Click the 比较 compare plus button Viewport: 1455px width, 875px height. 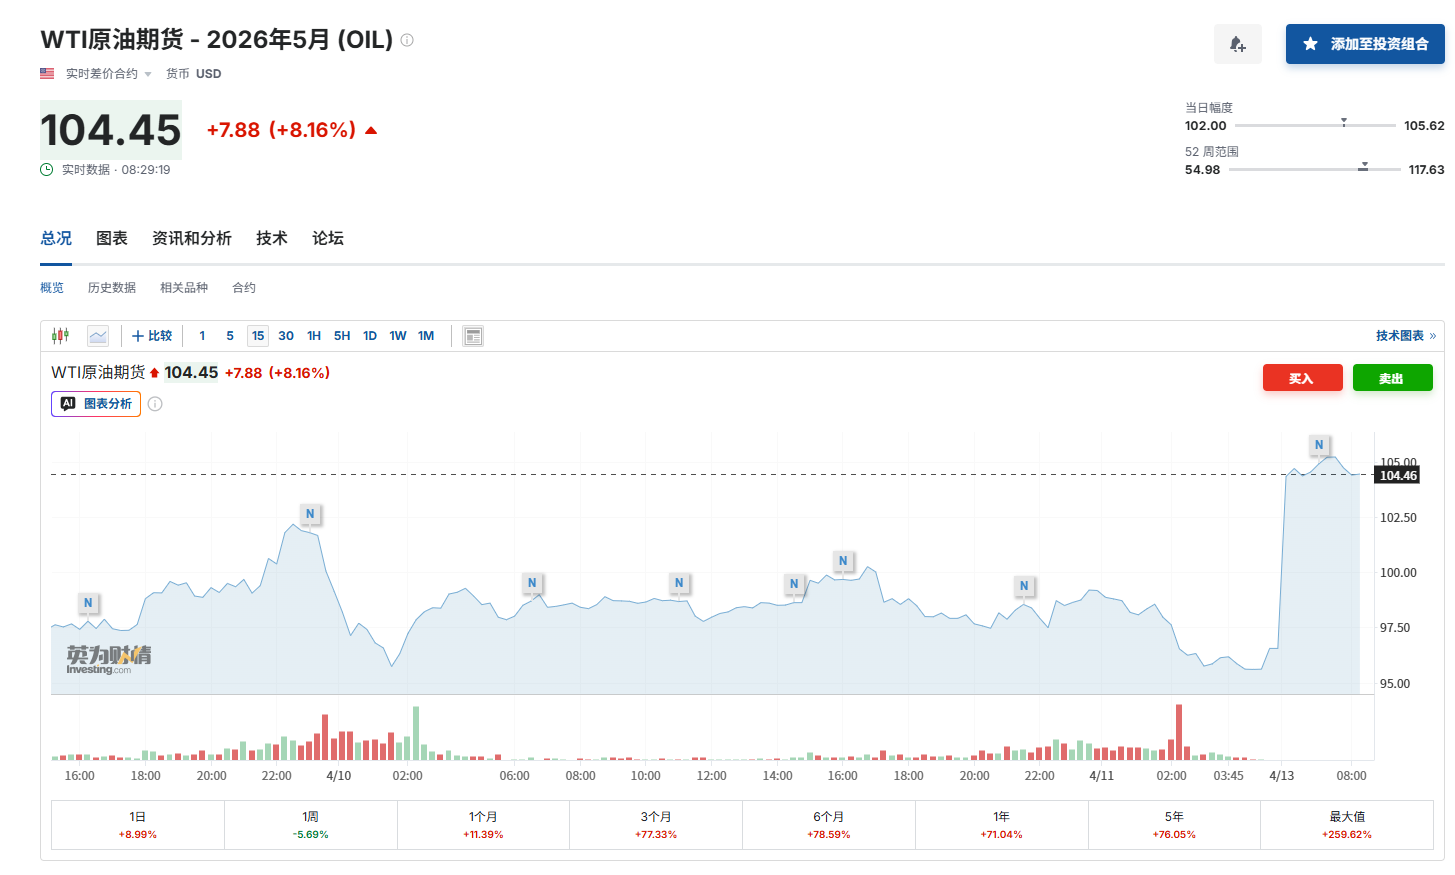point(152,336)
